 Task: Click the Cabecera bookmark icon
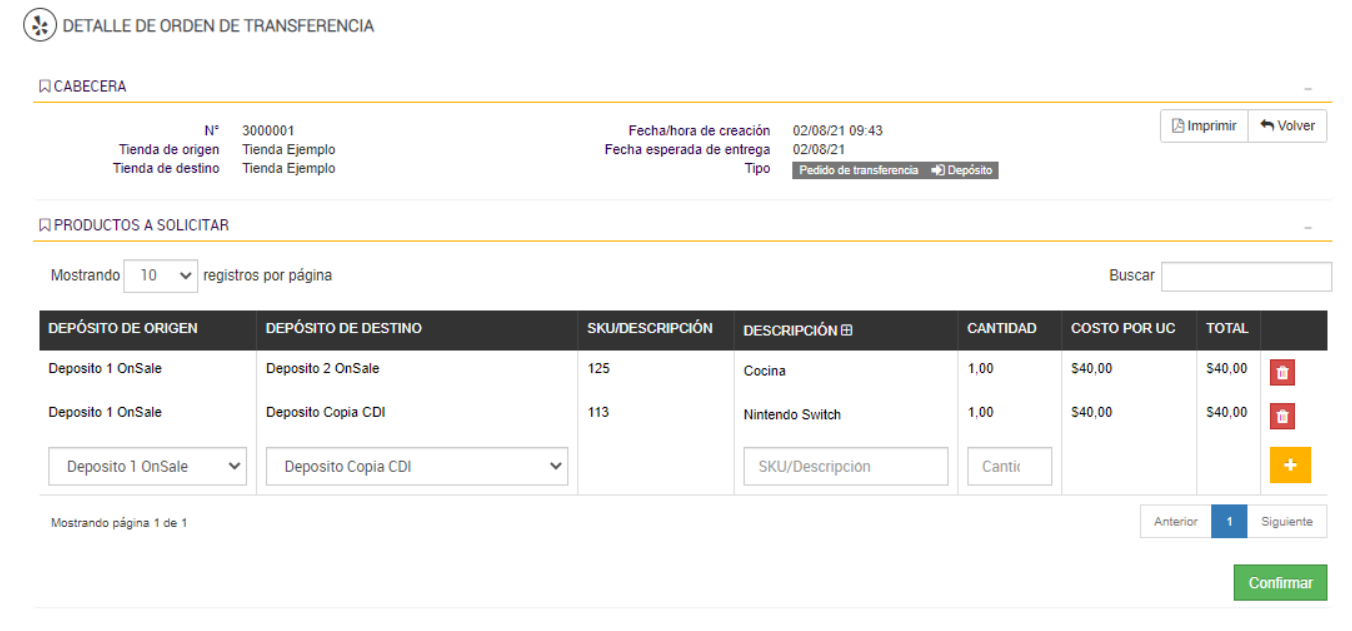pos(44,87)
